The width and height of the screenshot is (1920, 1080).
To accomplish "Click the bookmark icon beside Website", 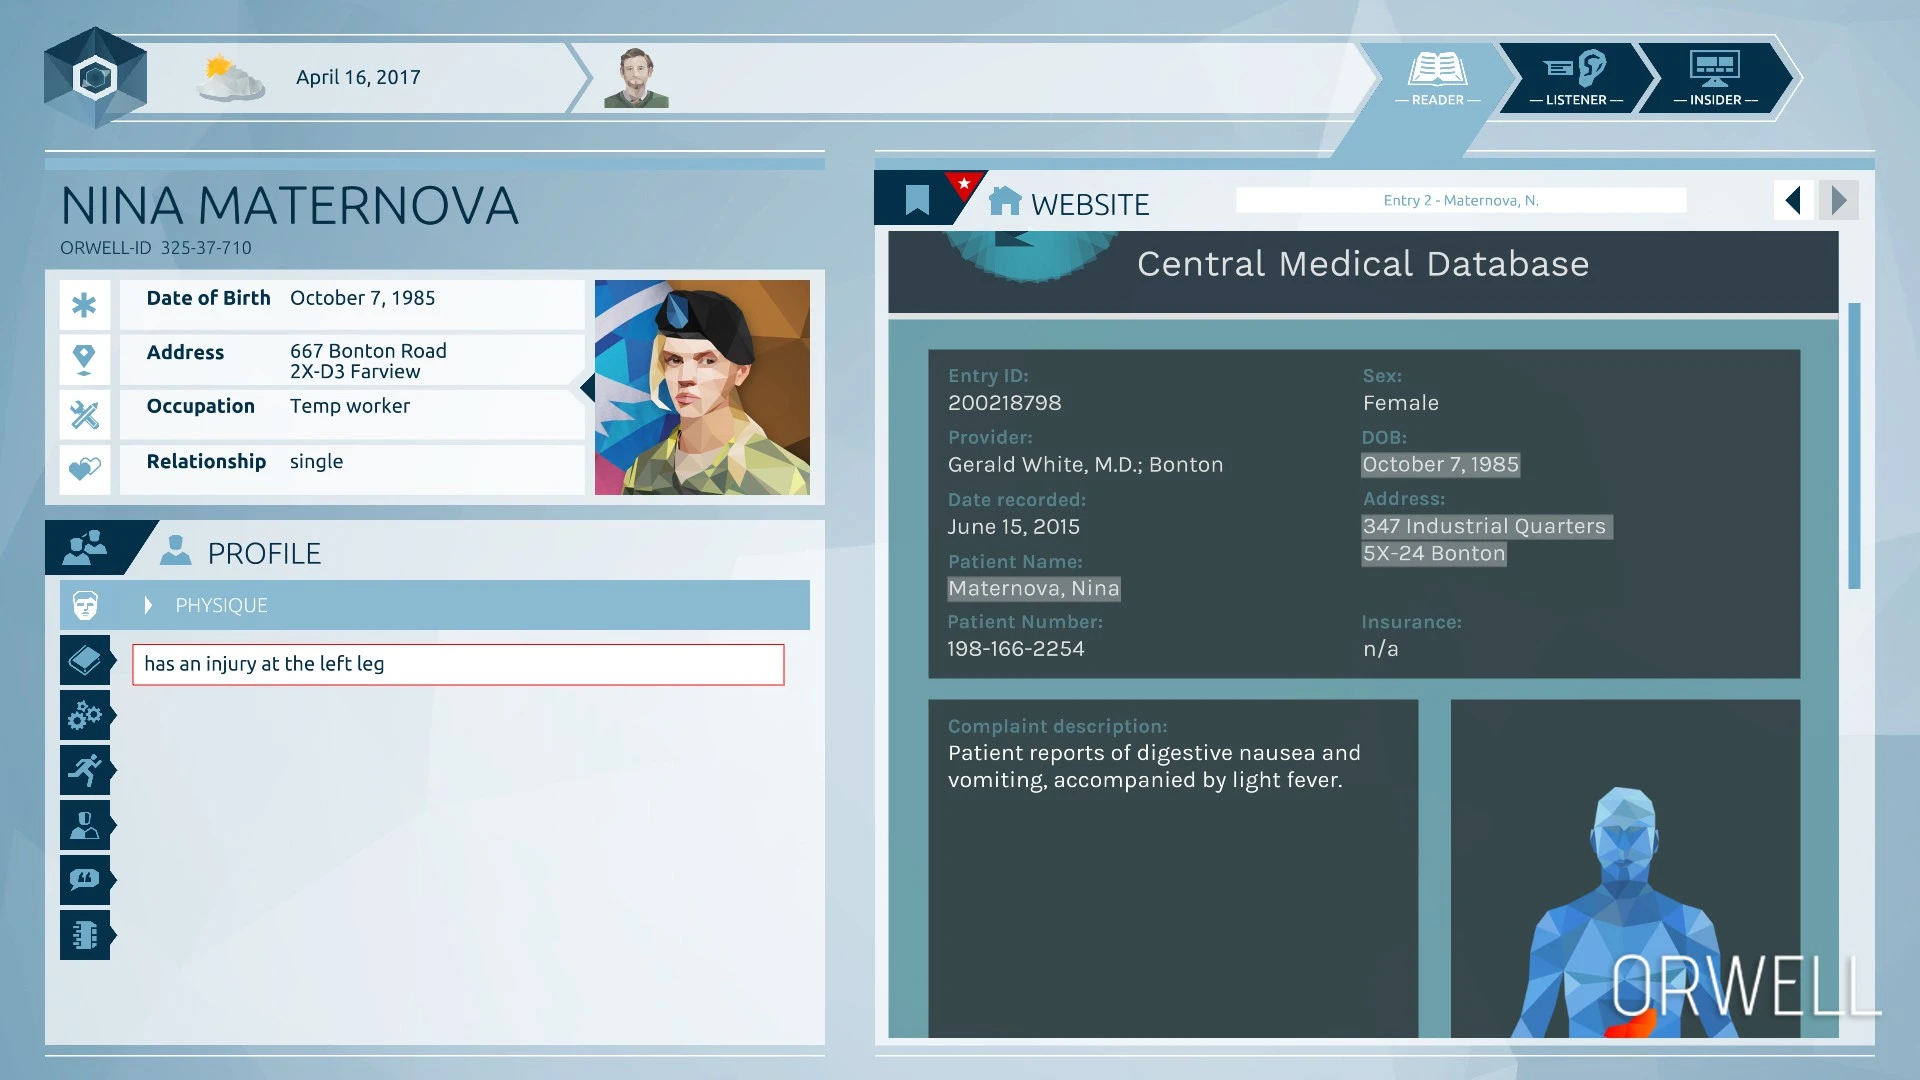I will [916, 200].
